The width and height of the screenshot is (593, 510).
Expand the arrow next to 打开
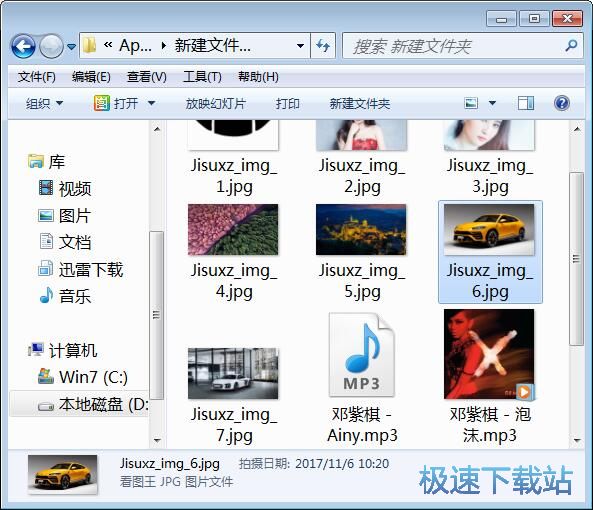pyautogui.click(x=151, y=103)
